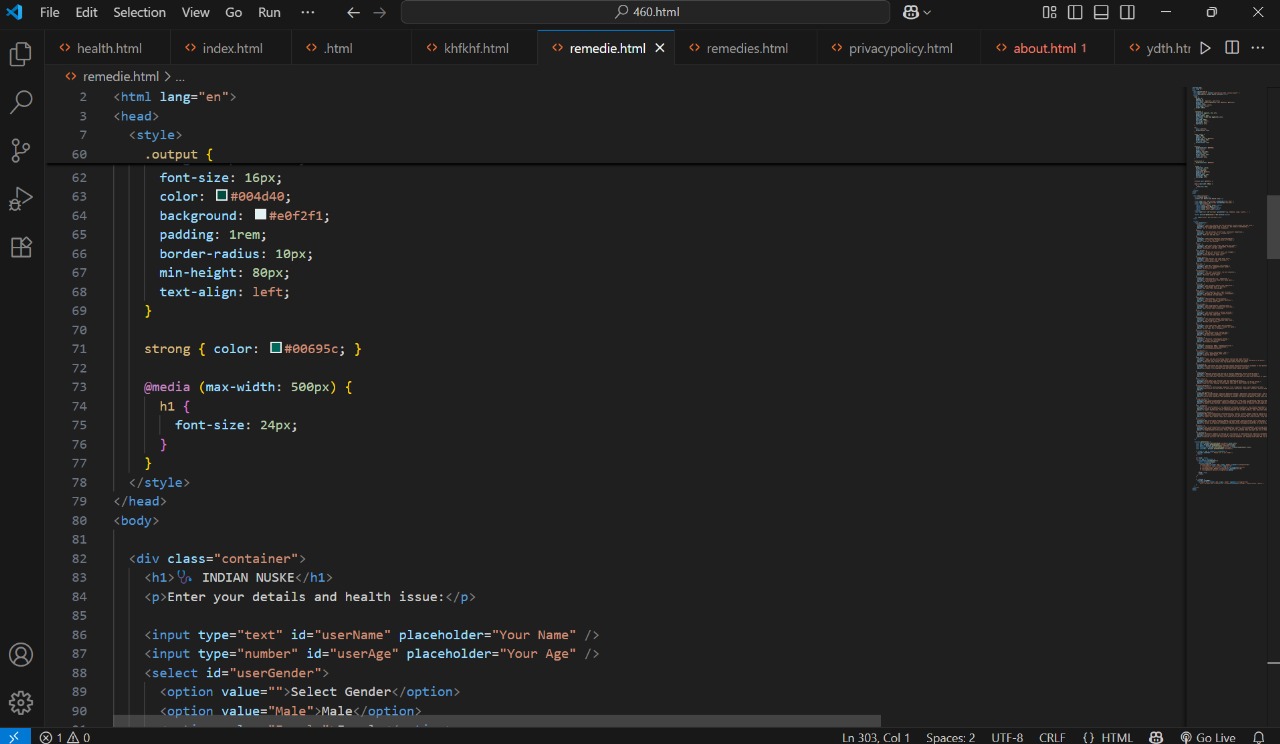Open the Accounts icon in activity bar
Screen dimensions: 1280x744
(x=21, y=655)
